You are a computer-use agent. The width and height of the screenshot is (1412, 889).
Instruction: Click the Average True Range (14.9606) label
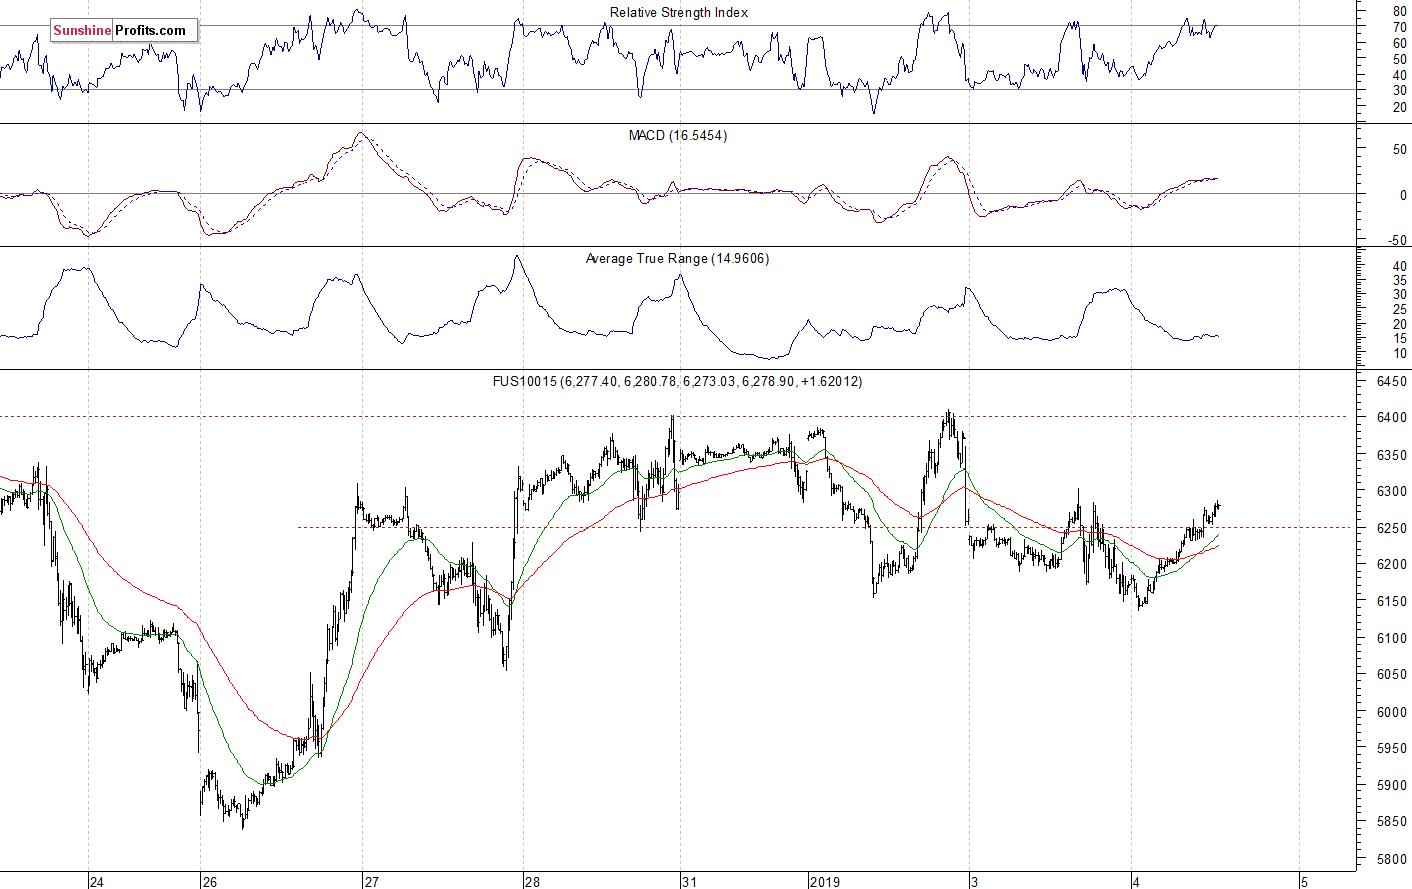coord(677,258)
